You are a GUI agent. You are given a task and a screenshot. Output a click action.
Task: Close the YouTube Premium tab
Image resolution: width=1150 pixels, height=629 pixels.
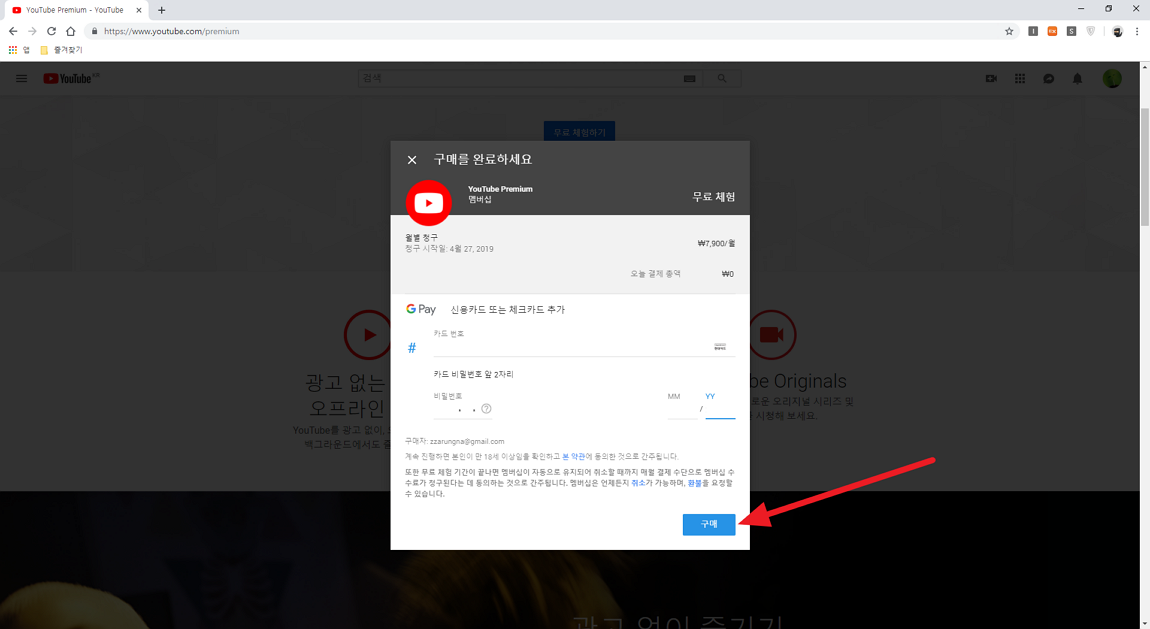(x=139, y=10)
